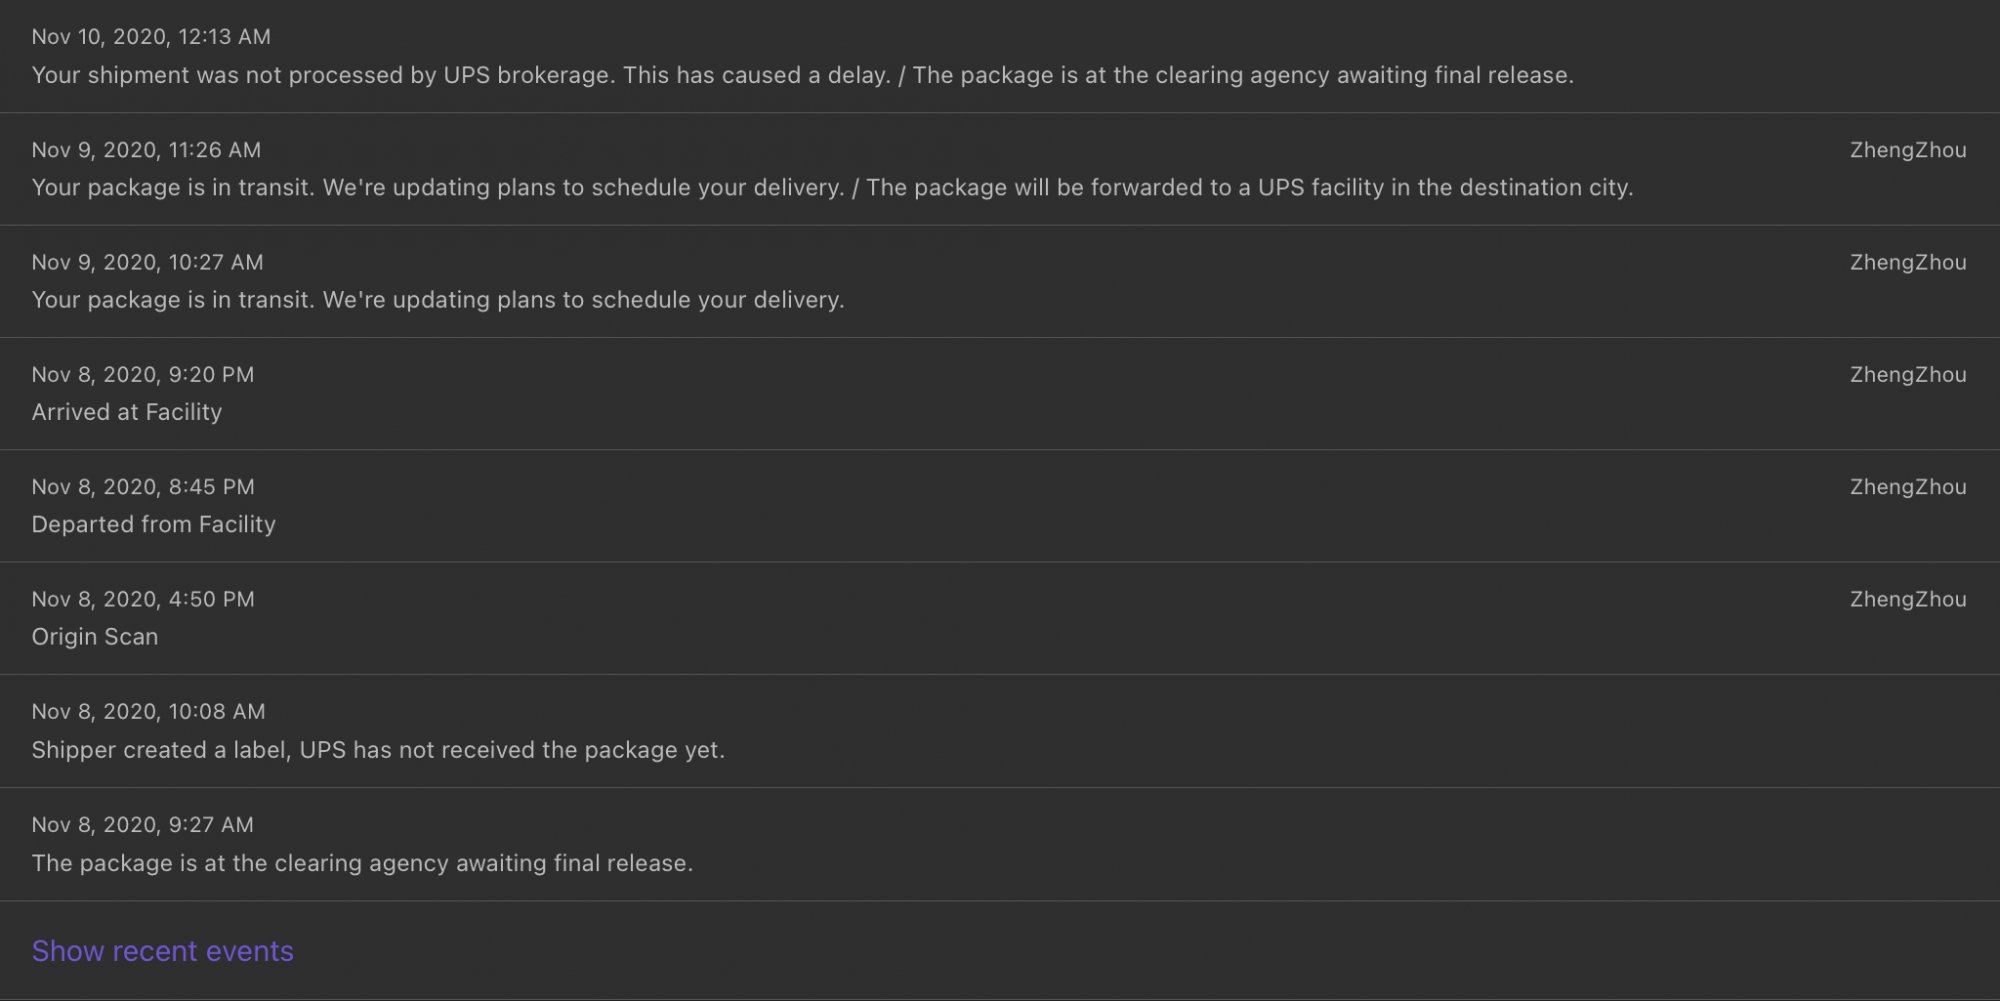The height and width of the screenshot is (1001, 2000).
Task: Select the Nov 8, 8:45 PM timestamp
Action: [x=143, y=487]
